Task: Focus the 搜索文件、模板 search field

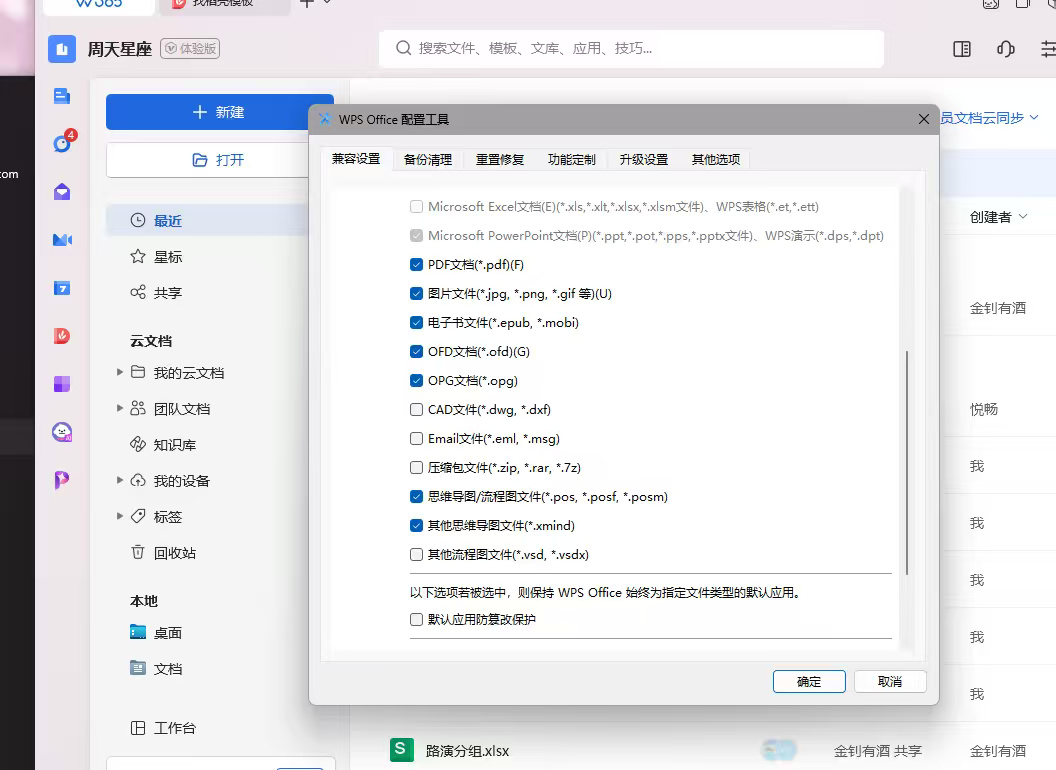Action: coord(631,49)
